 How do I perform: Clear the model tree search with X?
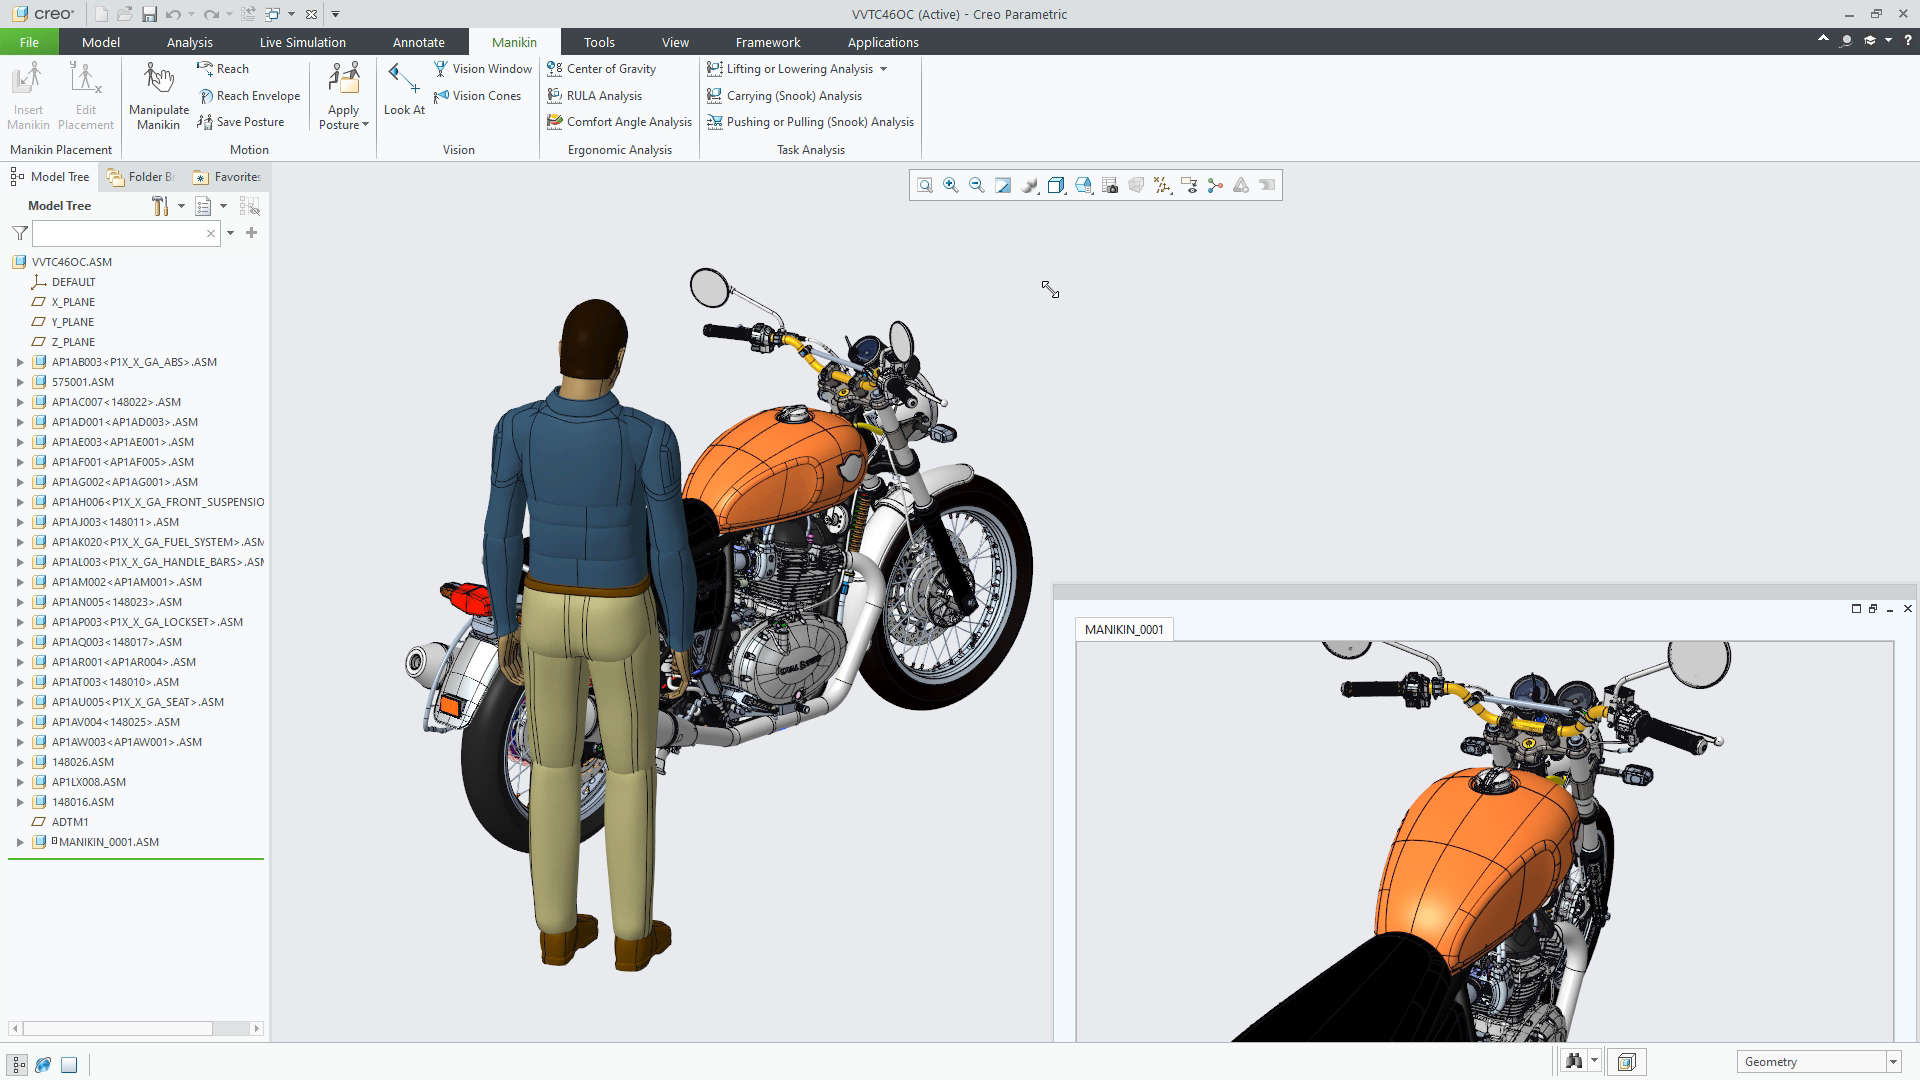click(211, 233)
